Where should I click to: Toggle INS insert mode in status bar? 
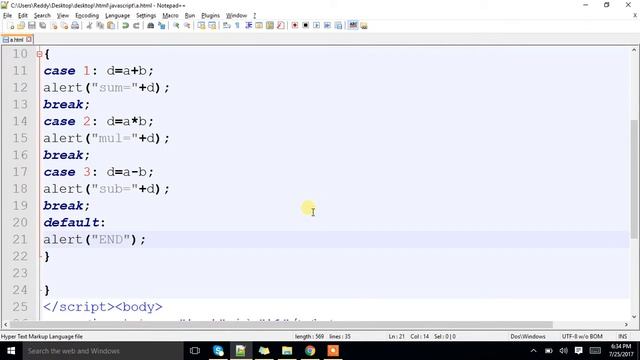[622, 336]
